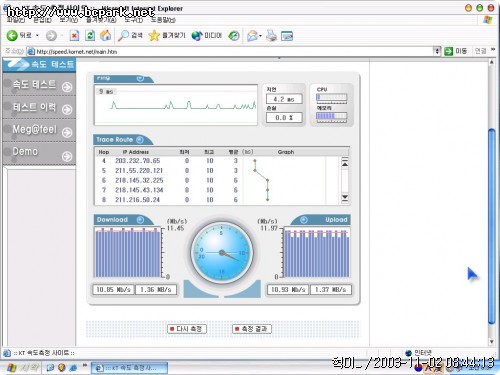Print the page with the printer icon
The width and height of the screenshot is (500, 375).
pos(271,35)
